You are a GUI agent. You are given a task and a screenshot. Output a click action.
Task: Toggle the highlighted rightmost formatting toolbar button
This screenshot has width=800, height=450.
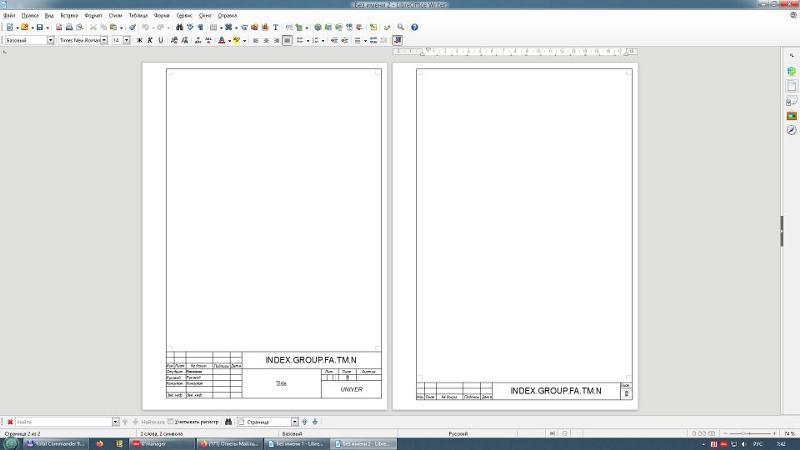397,40
